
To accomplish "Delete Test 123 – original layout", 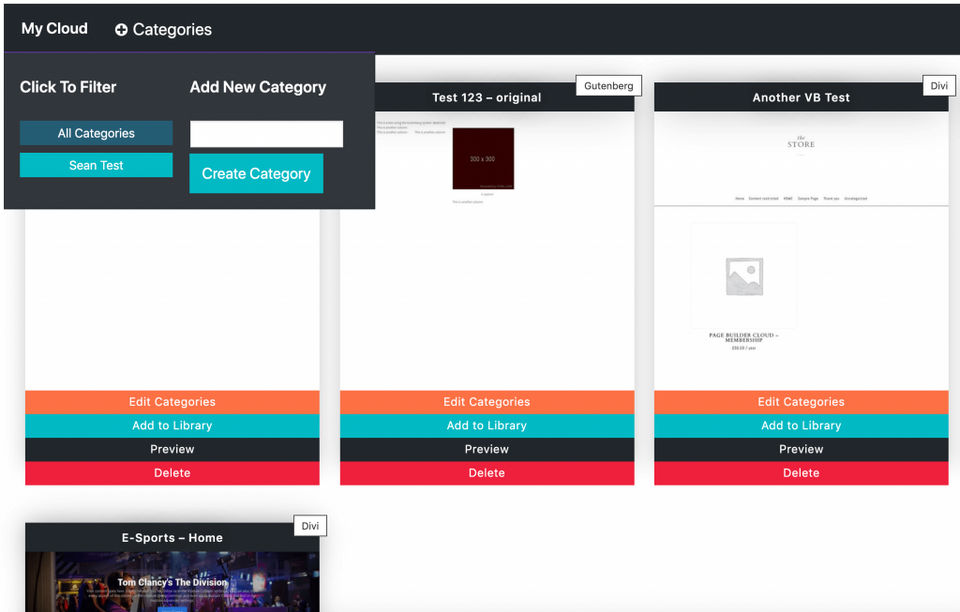I will point(487,473).
